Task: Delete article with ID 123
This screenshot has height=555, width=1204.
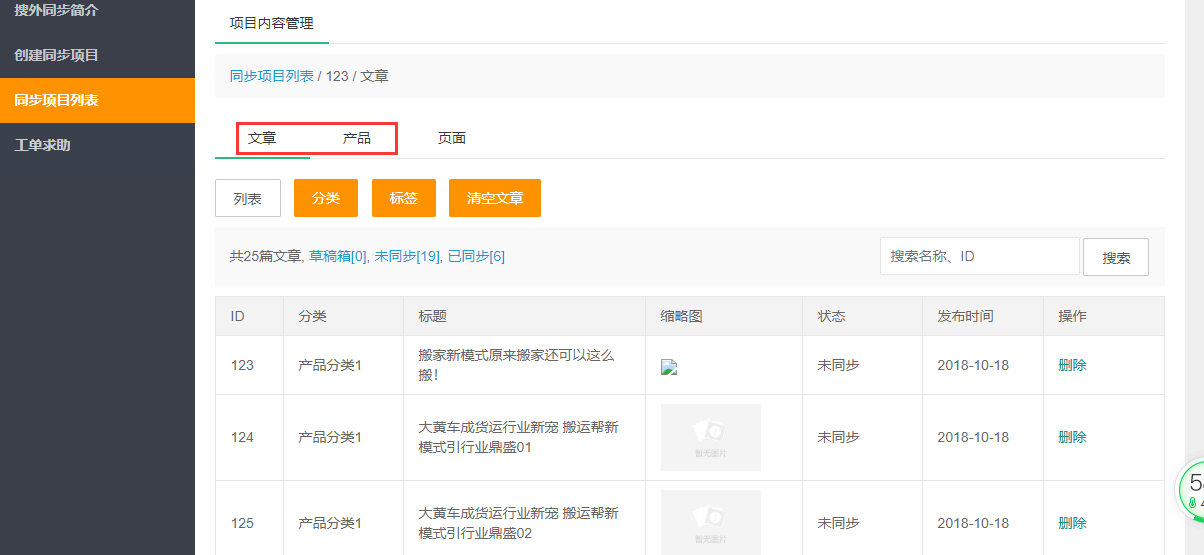Action: [x=1072, y=365]
